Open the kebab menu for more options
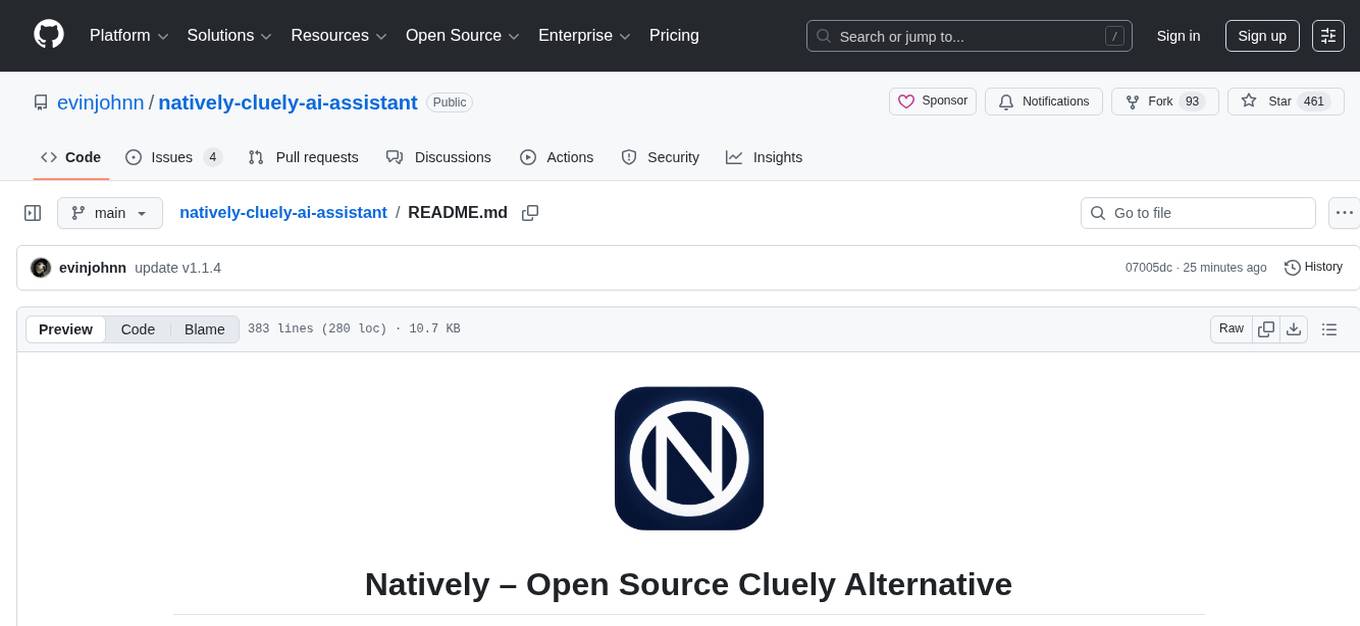This screenshot has height=626, width=1360. (1344, 212)
